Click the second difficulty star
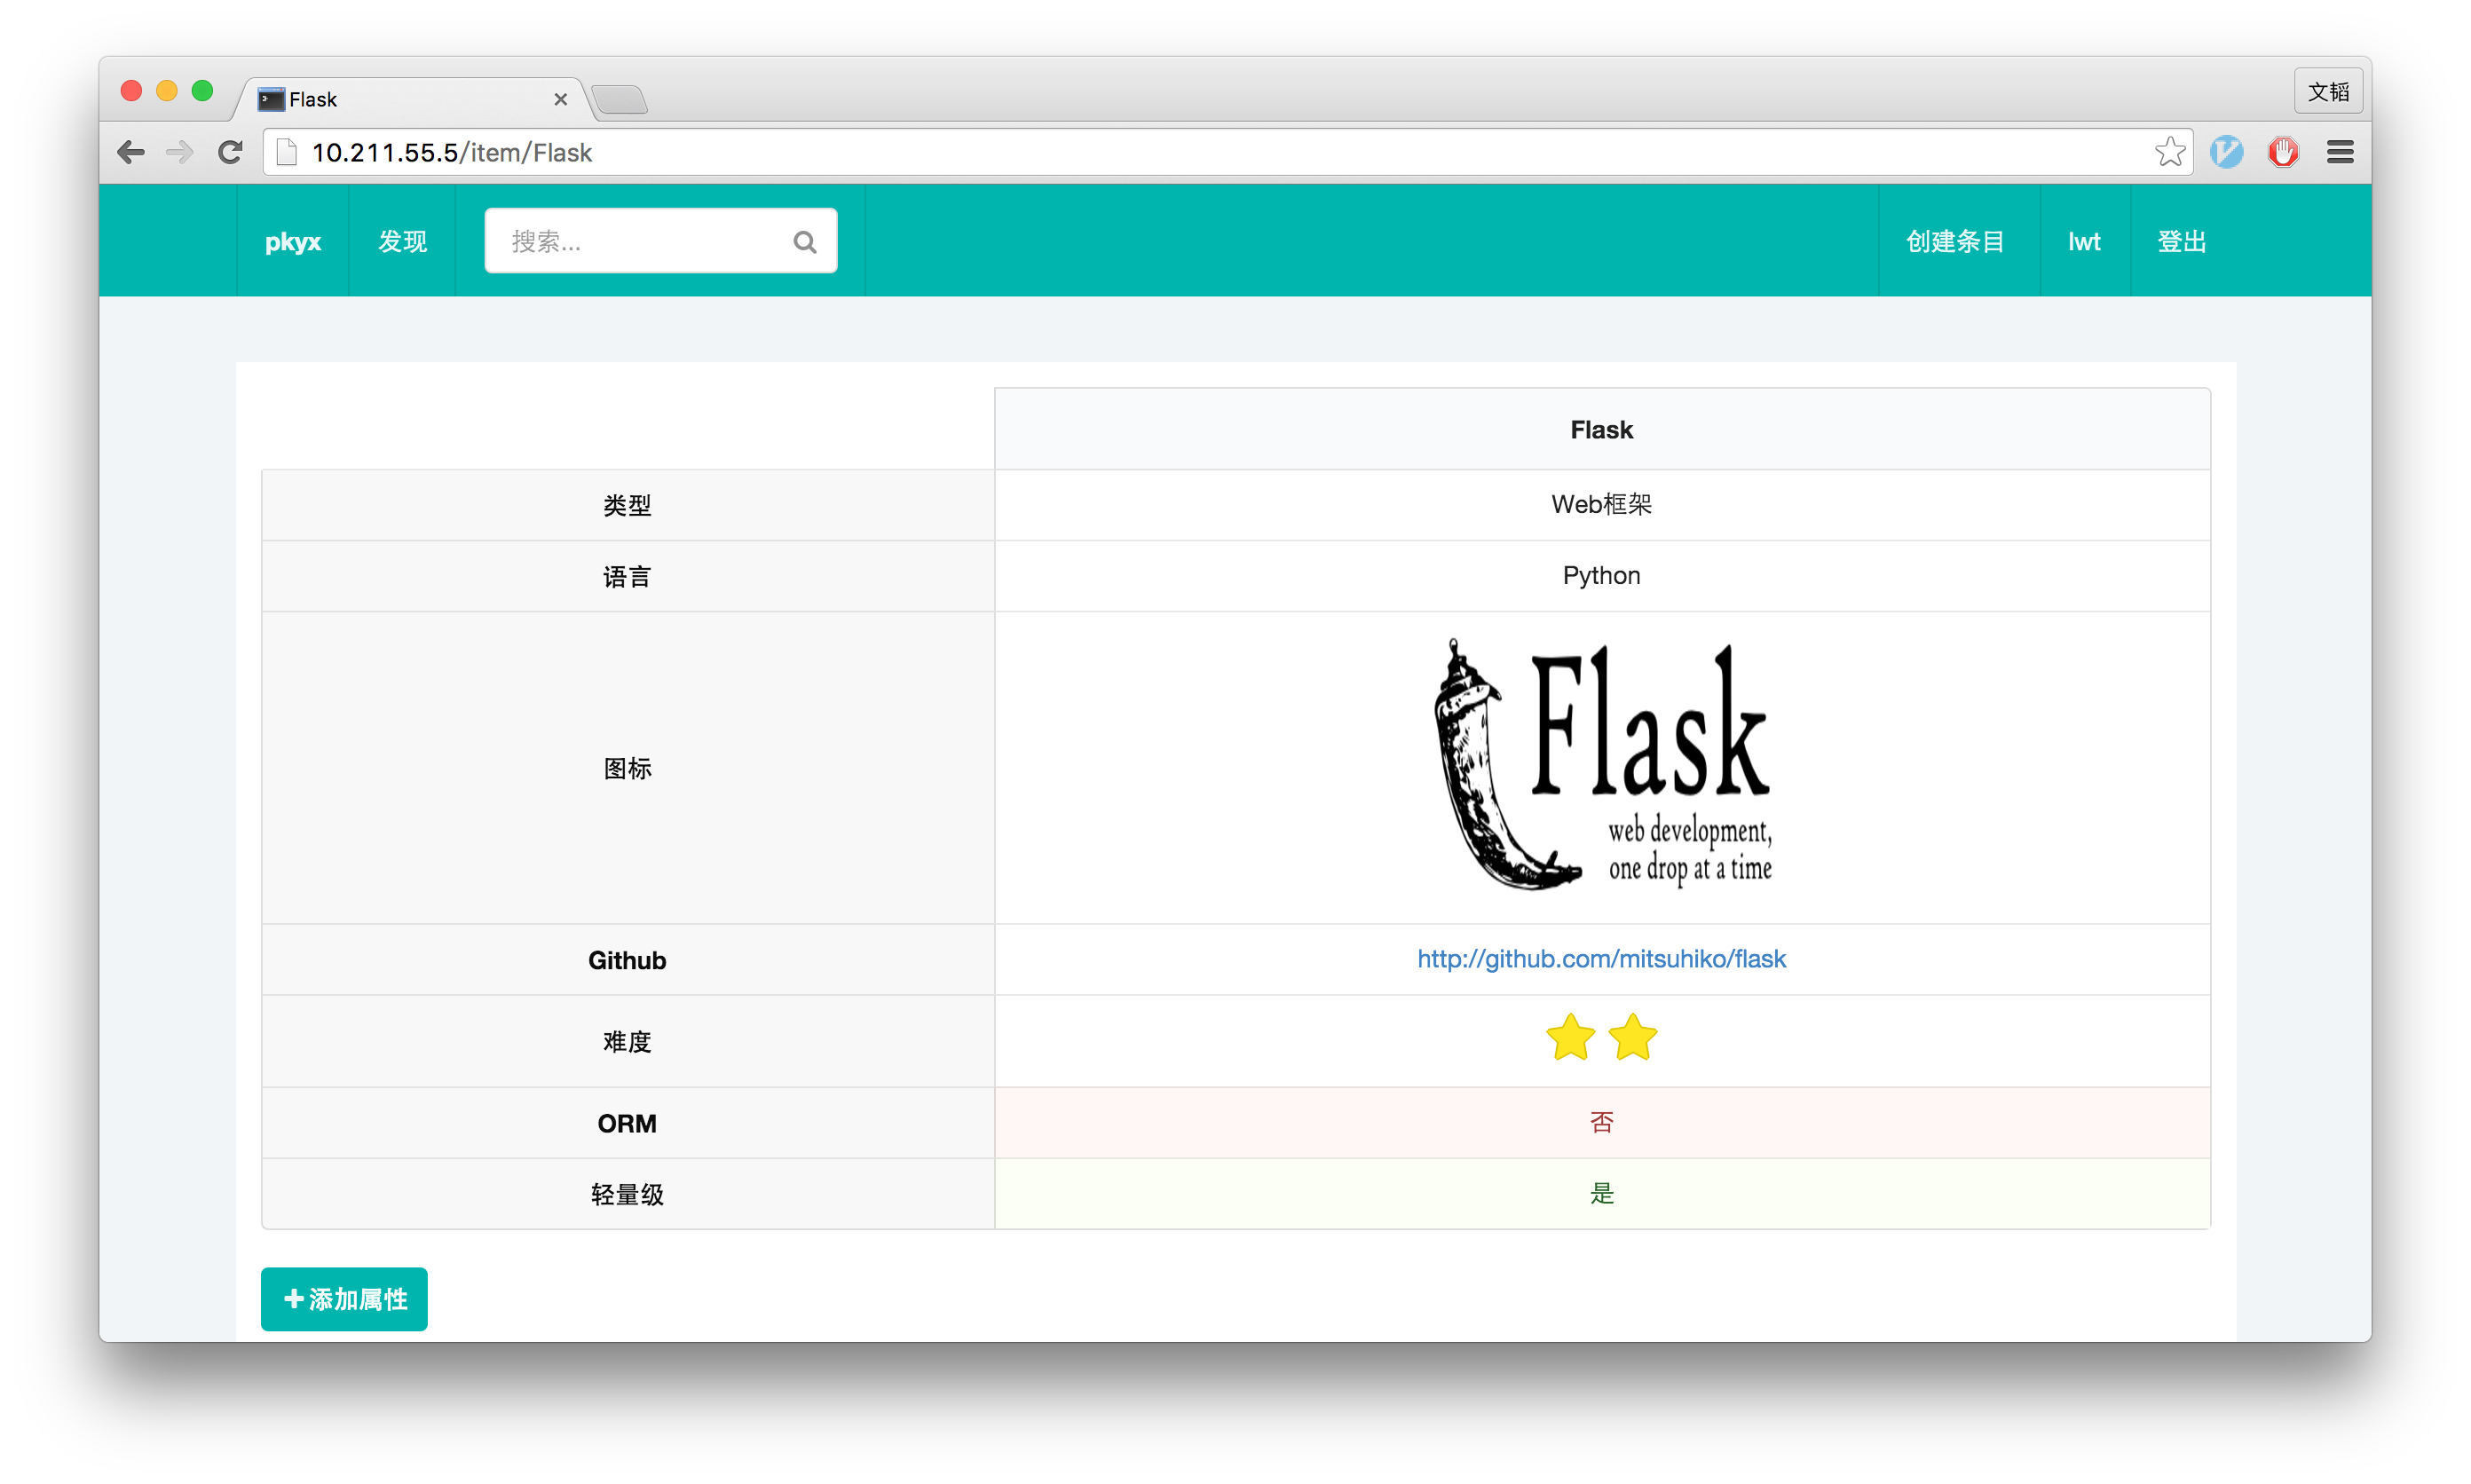The image size is (2471, 1484). 1632,1037
